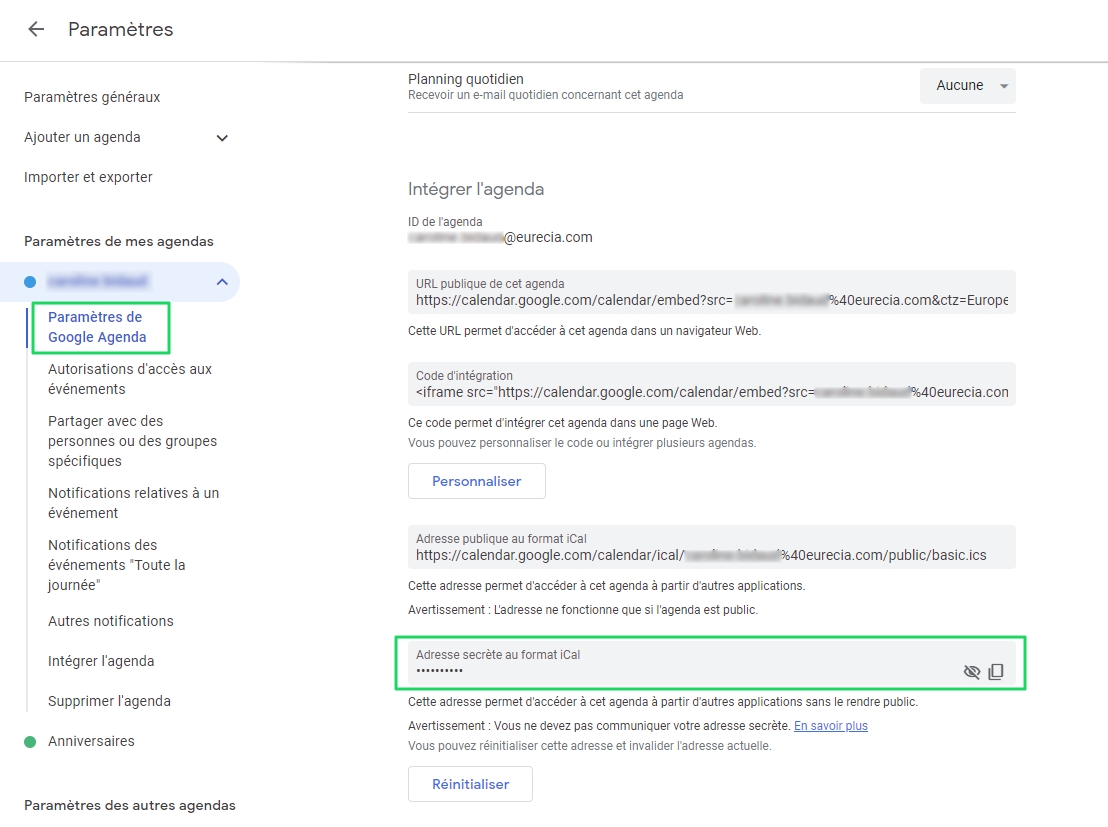Open Paramètres généraux
The height and width of the screenshot is (827, 1108).
coord(92,97)
